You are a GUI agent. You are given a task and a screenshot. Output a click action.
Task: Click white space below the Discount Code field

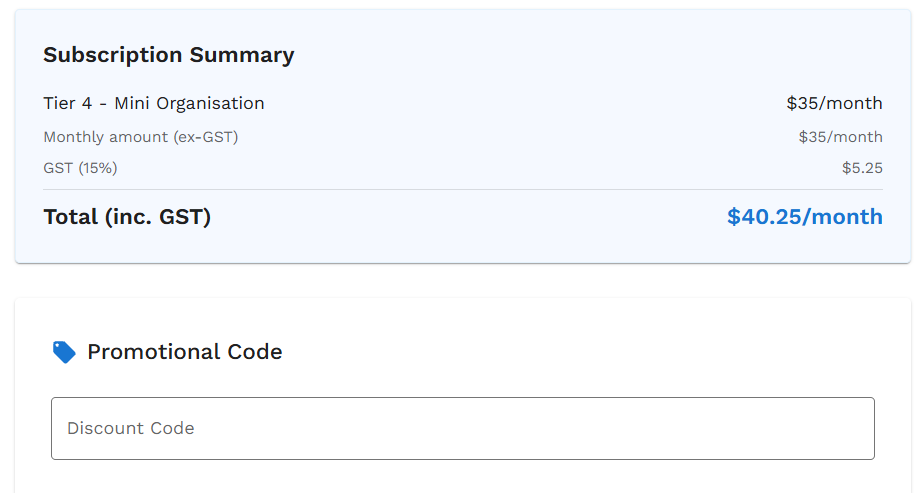[462, 477]
